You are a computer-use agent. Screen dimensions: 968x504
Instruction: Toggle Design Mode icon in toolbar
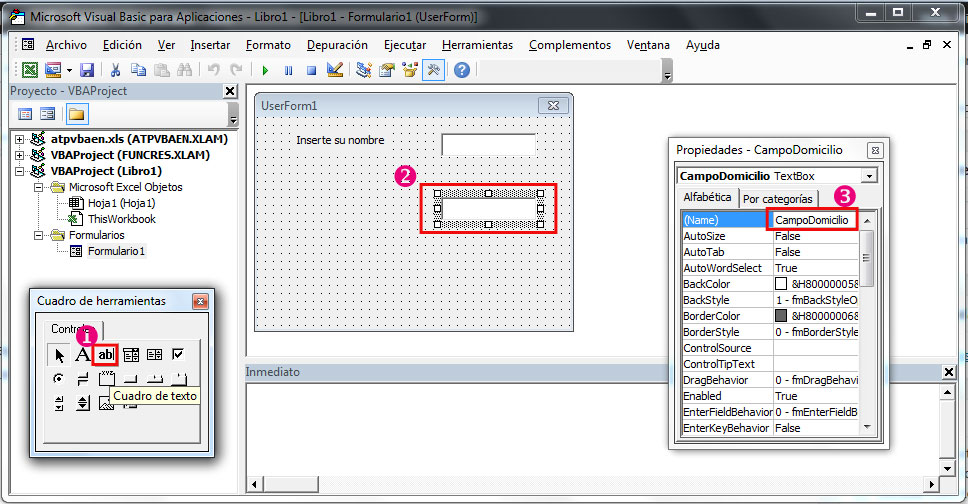pyautogui.click(x=335, y=70)
